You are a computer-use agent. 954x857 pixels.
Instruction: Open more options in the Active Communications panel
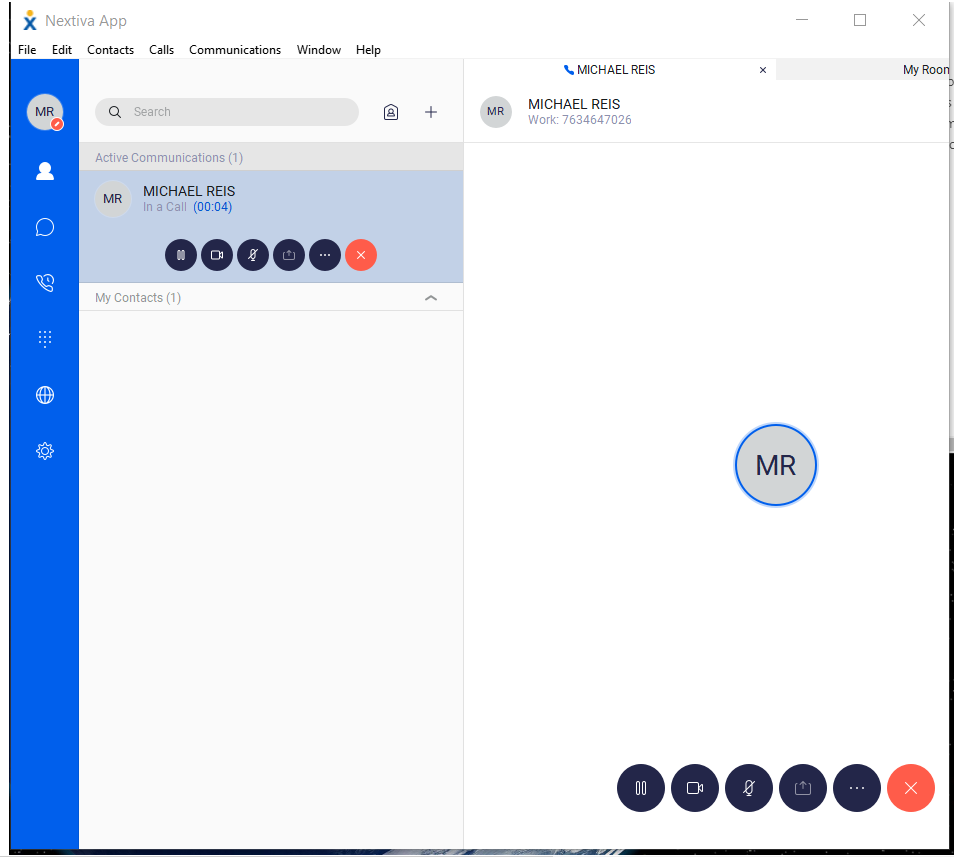325,255
